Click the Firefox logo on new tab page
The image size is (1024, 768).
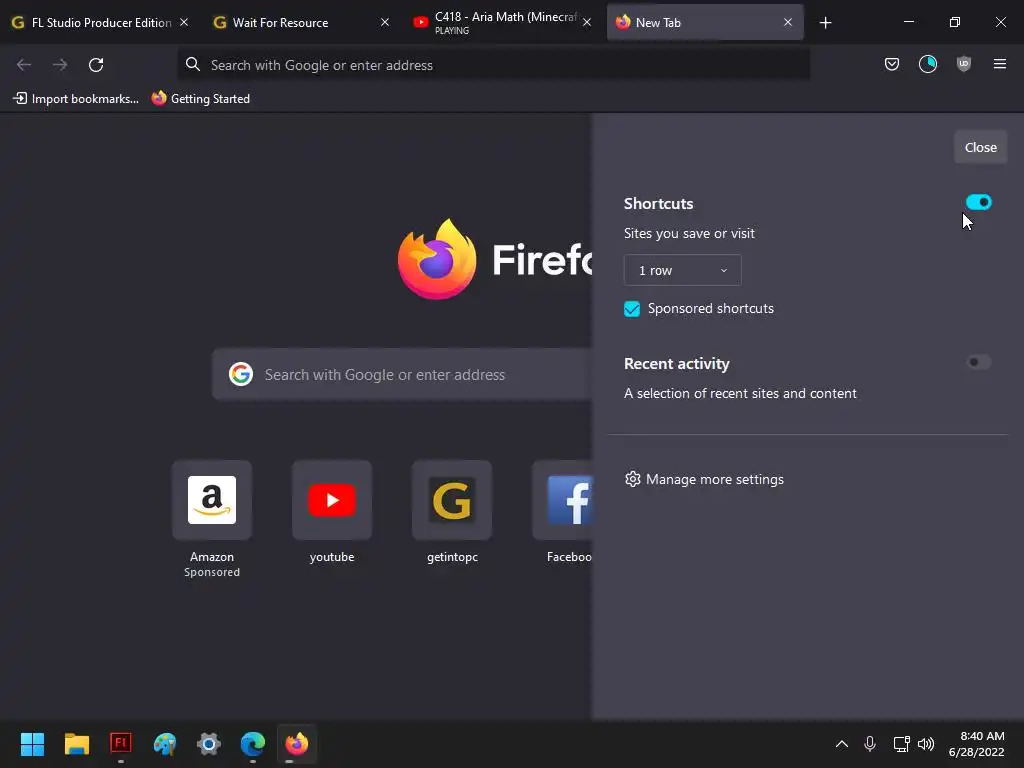tap(437, 259)
